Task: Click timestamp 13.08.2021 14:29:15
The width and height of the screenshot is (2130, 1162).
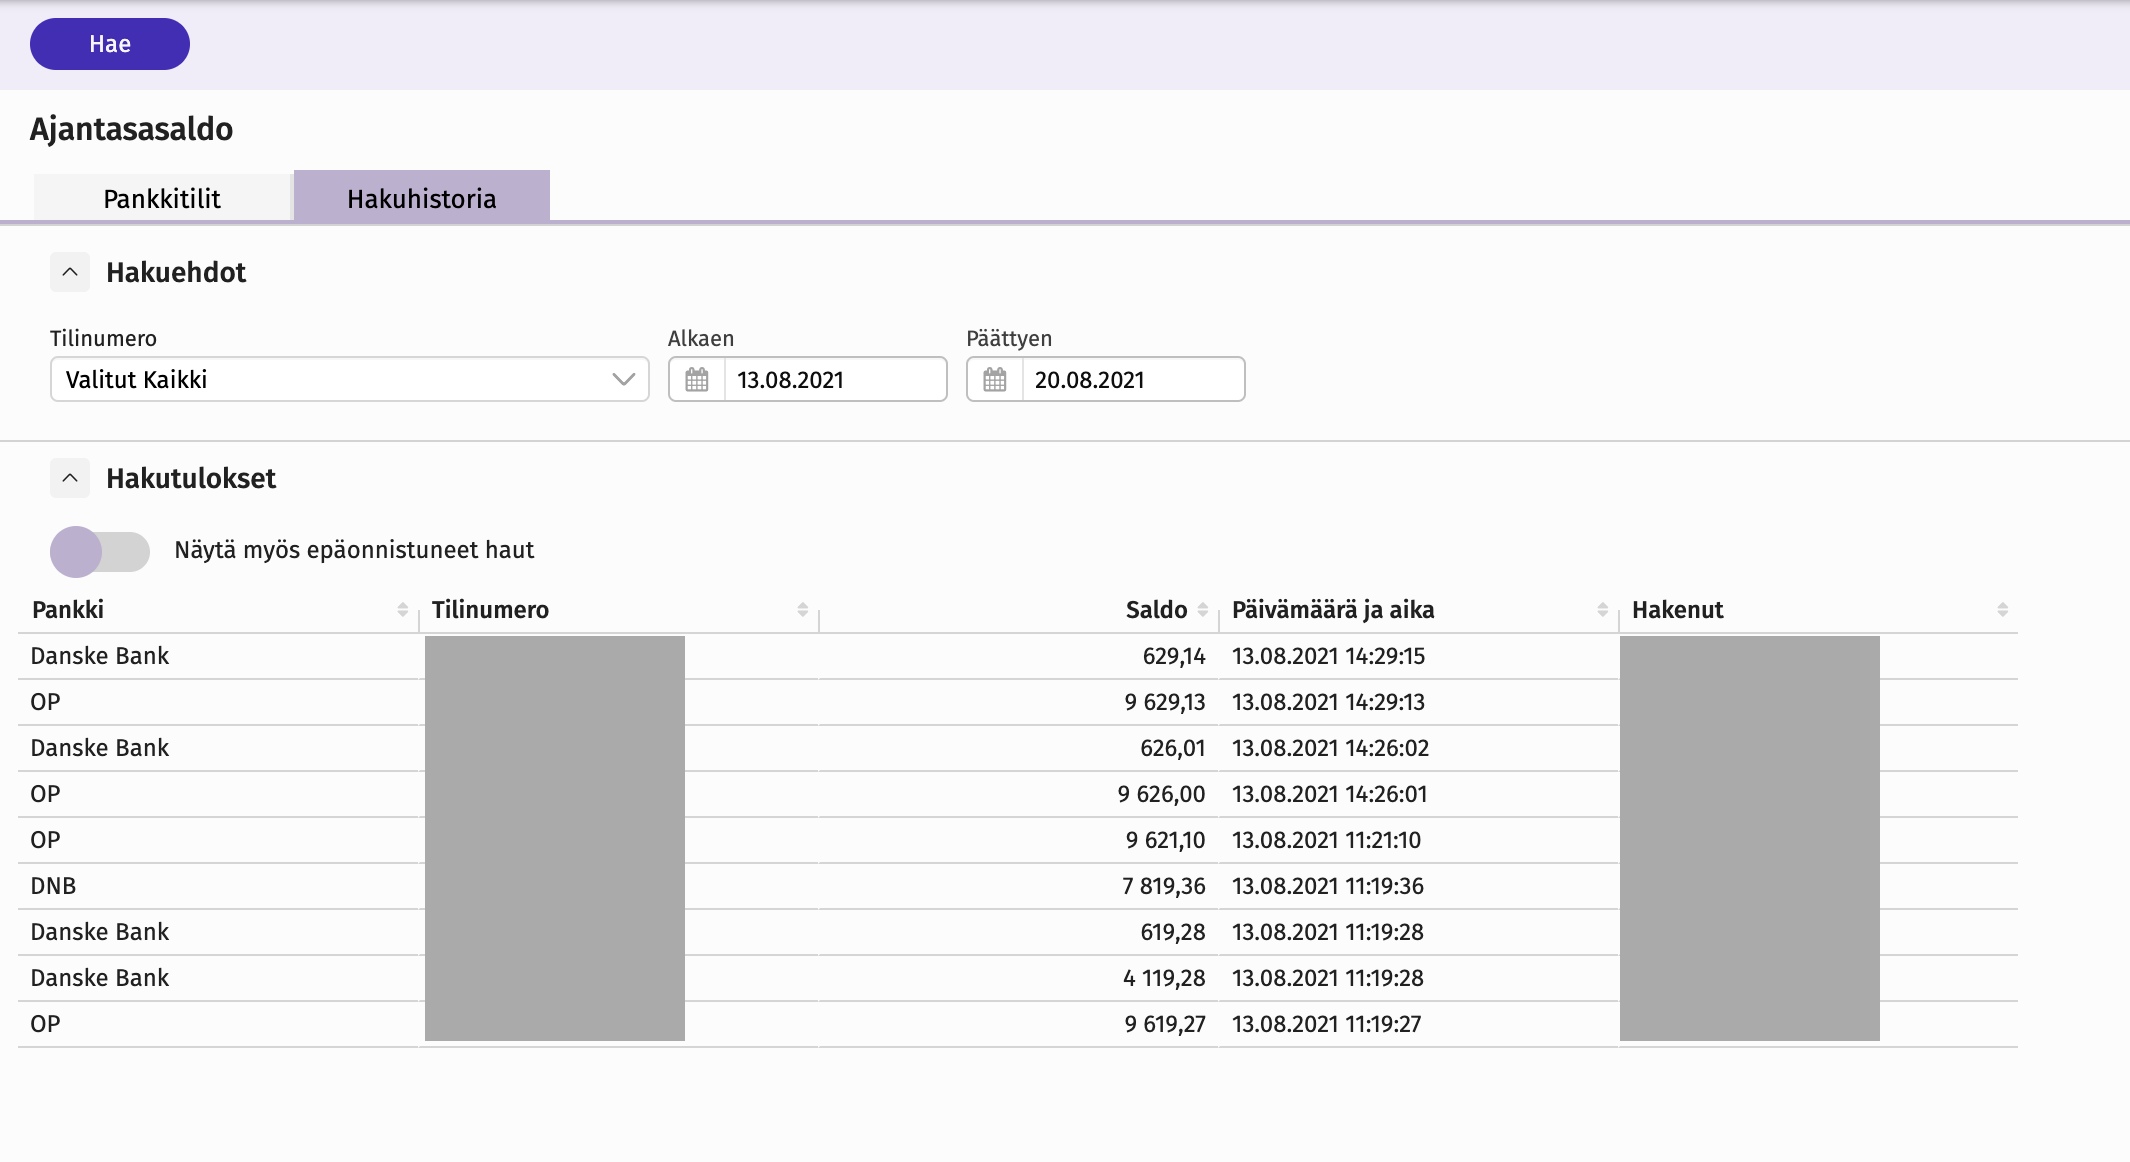Action: [1329, 656]
